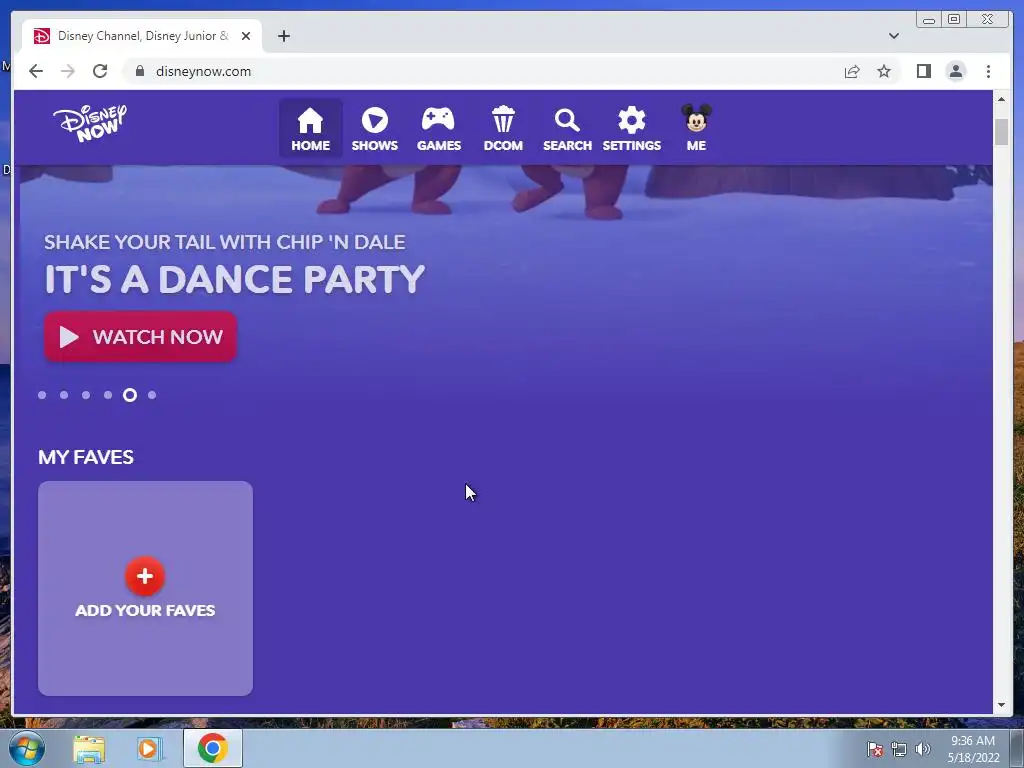Click the lock site information icon
The height and width of the screenshot is (768, 1024).
point(139,71)
